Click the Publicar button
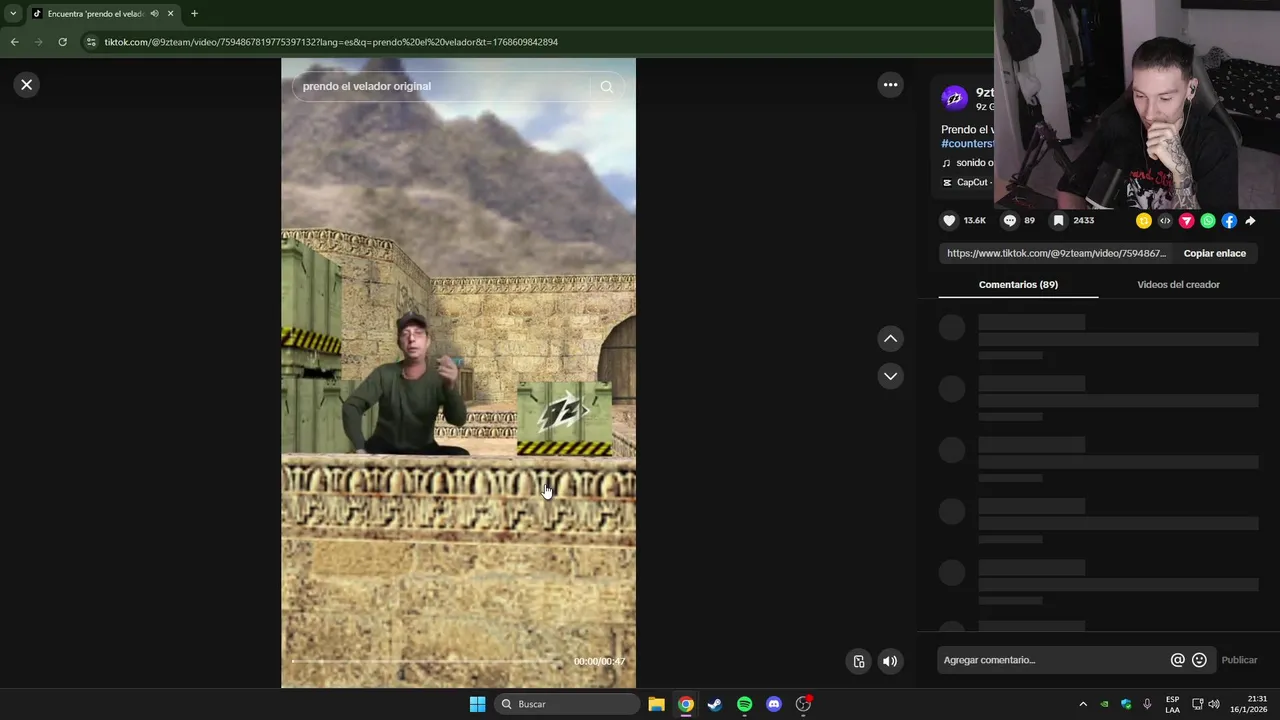 (x=1239, y=660)
